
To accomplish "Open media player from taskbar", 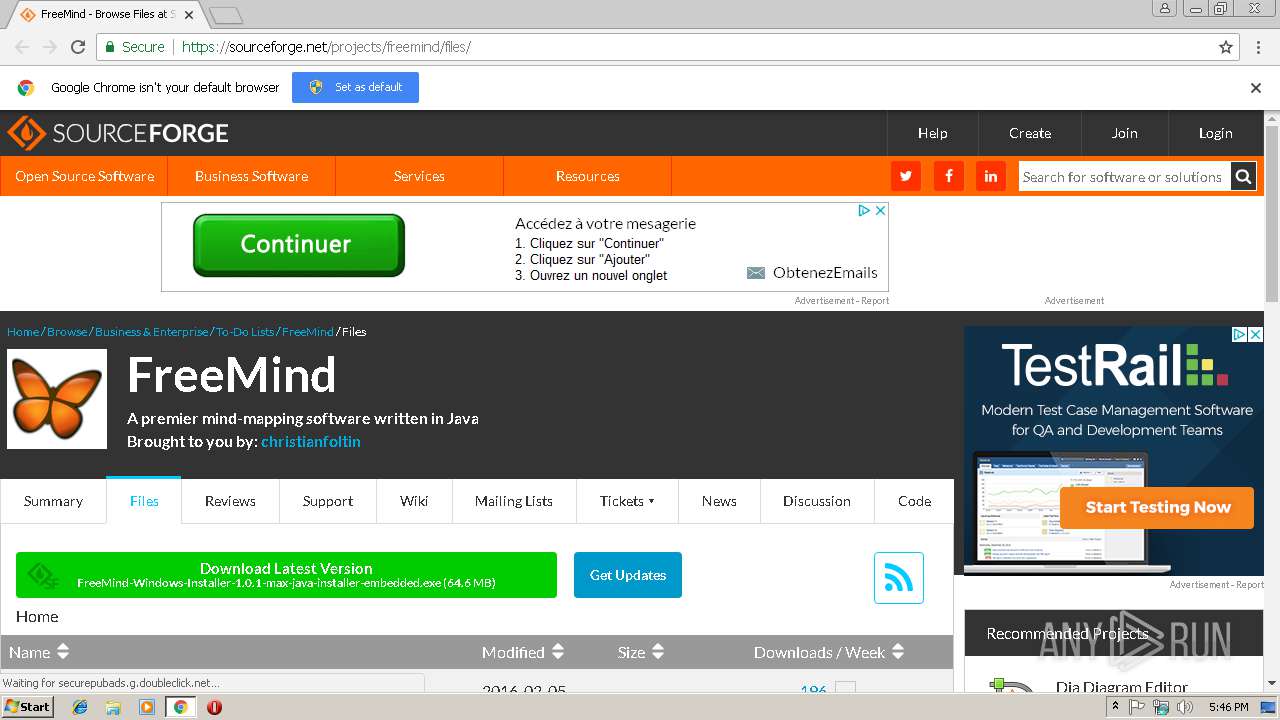I will 147,707.
